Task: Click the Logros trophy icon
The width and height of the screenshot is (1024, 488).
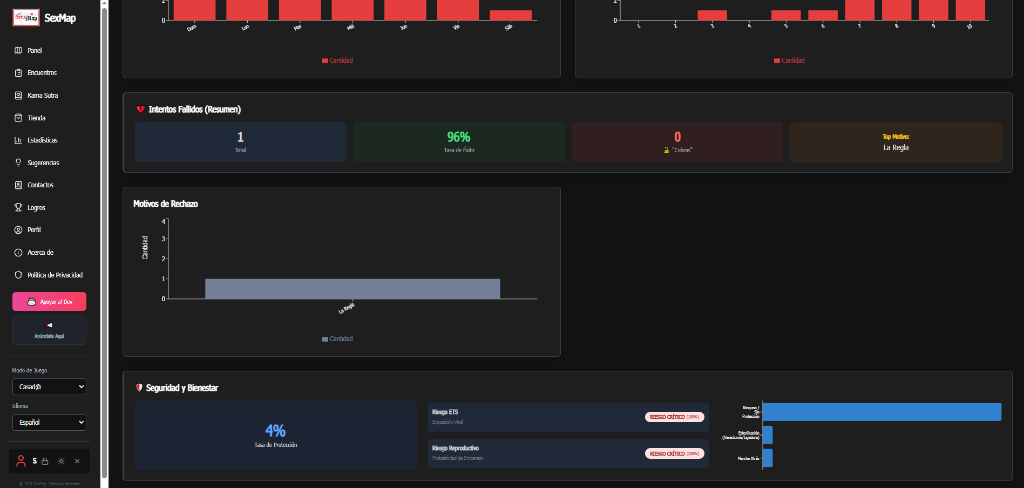Action: [x=18, y=208]
